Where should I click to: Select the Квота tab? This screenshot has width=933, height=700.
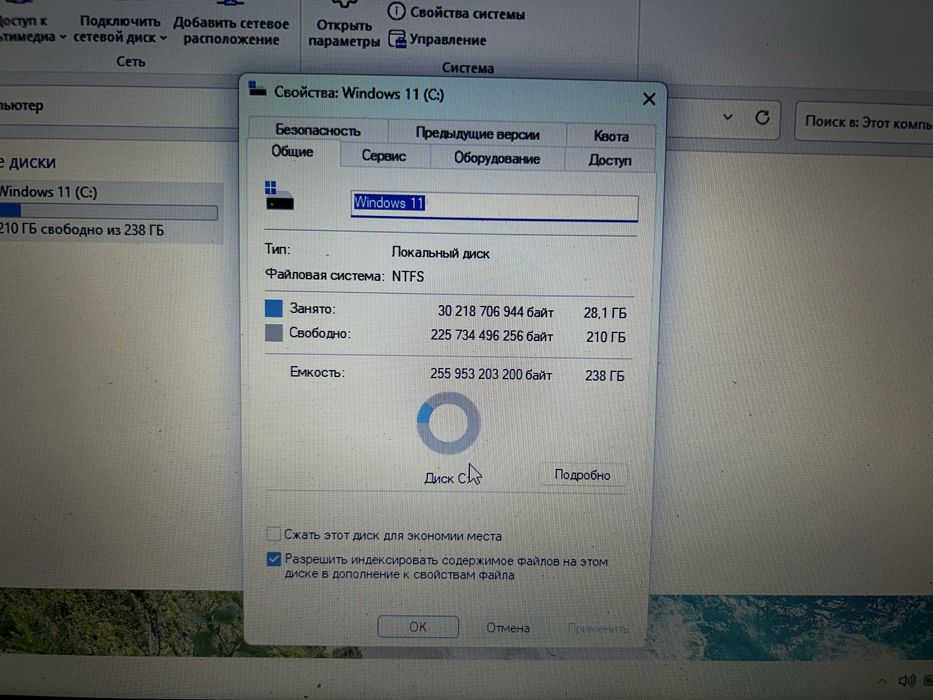(611, 136)
